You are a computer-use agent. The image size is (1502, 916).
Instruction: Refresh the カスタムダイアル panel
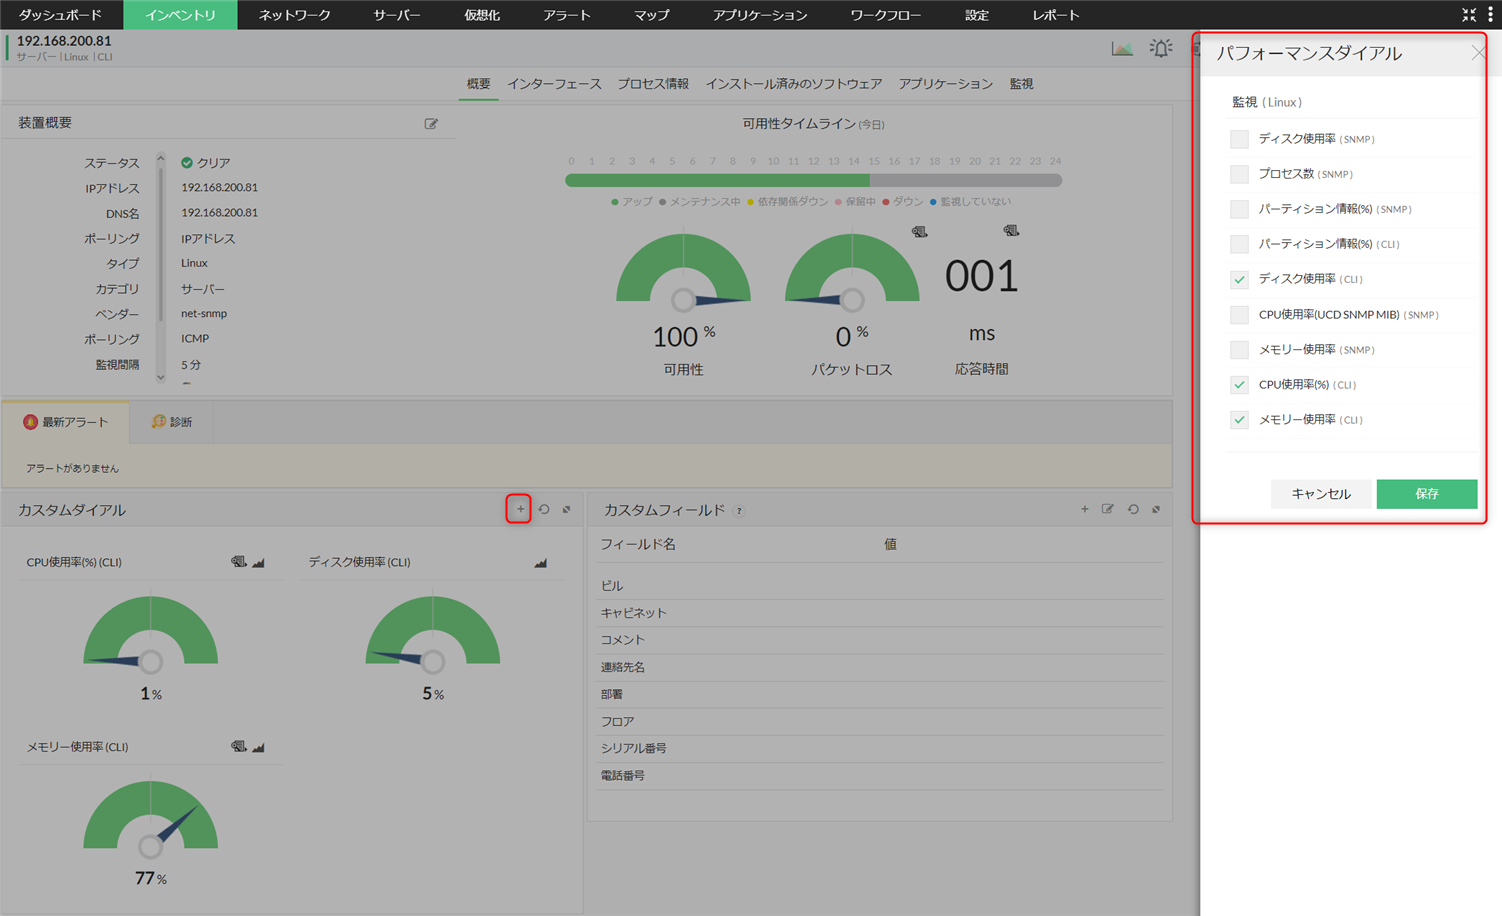tap(544, 509)
